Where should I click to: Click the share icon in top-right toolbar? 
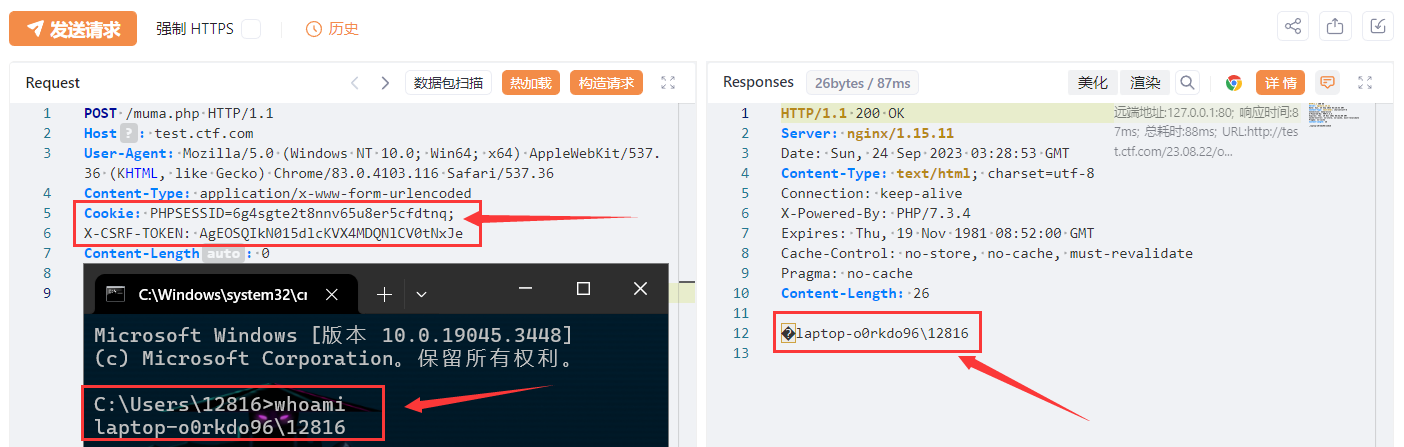(1293, 27)
